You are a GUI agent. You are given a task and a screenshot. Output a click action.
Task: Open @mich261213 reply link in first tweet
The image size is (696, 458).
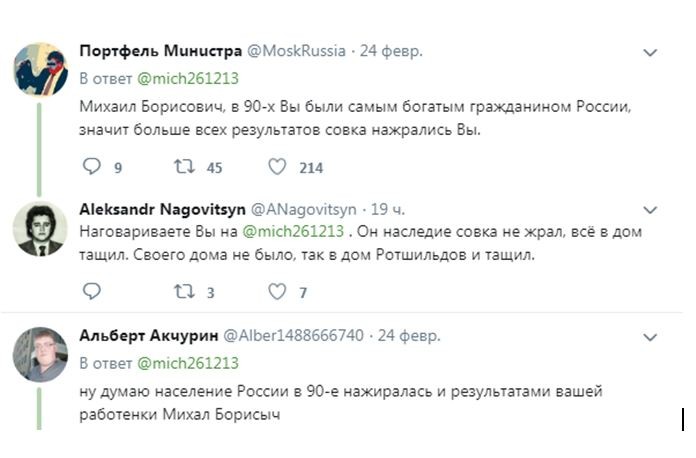tap(187, 78)
